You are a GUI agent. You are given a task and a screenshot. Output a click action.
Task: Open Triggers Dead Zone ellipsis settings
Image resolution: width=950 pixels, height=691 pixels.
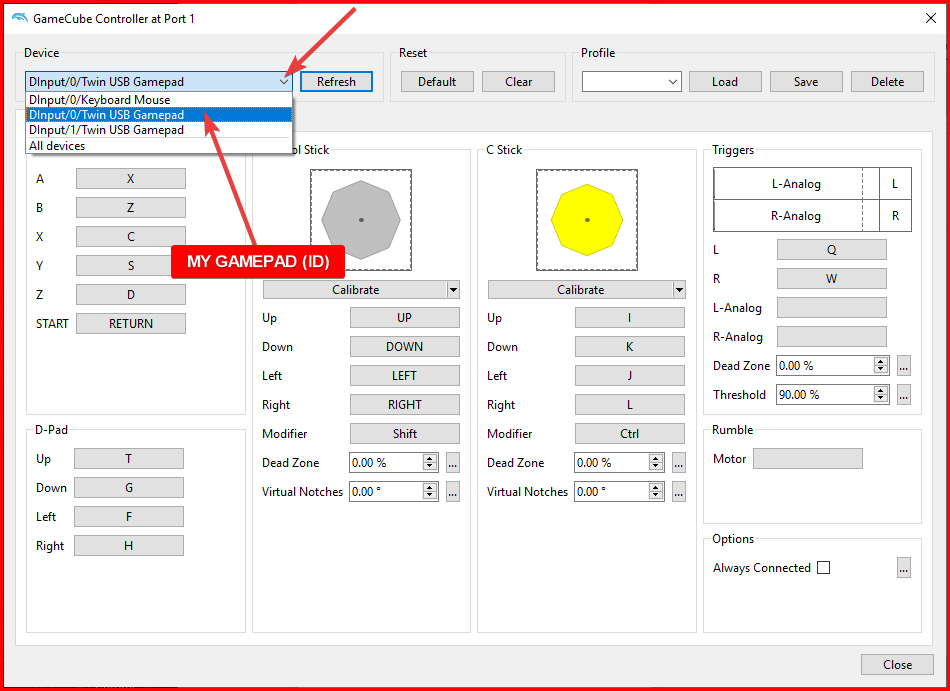[903, 366]
